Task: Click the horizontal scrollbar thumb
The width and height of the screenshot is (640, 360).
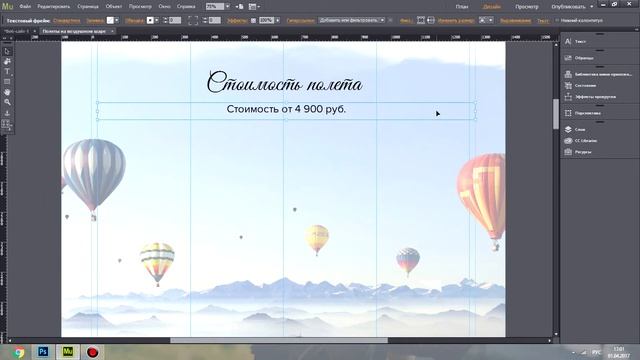Action: click(279, 340)
